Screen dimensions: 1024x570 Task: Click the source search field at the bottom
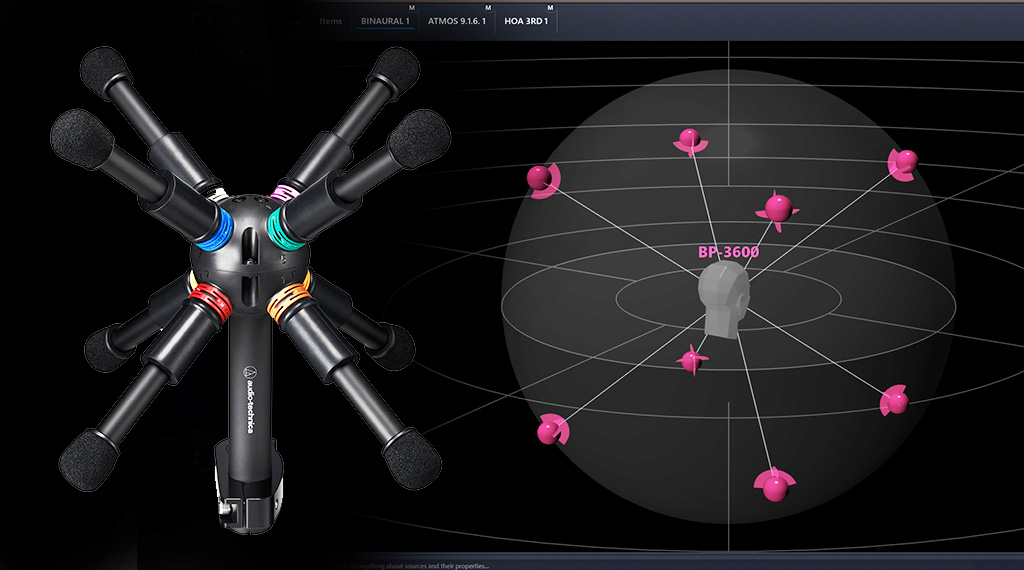pyautogui.click(x=418, y=565)
